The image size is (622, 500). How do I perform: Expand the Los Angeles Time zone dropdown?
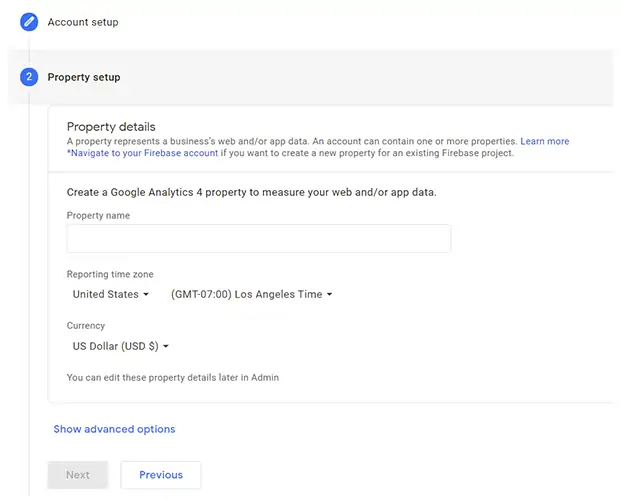251,294
